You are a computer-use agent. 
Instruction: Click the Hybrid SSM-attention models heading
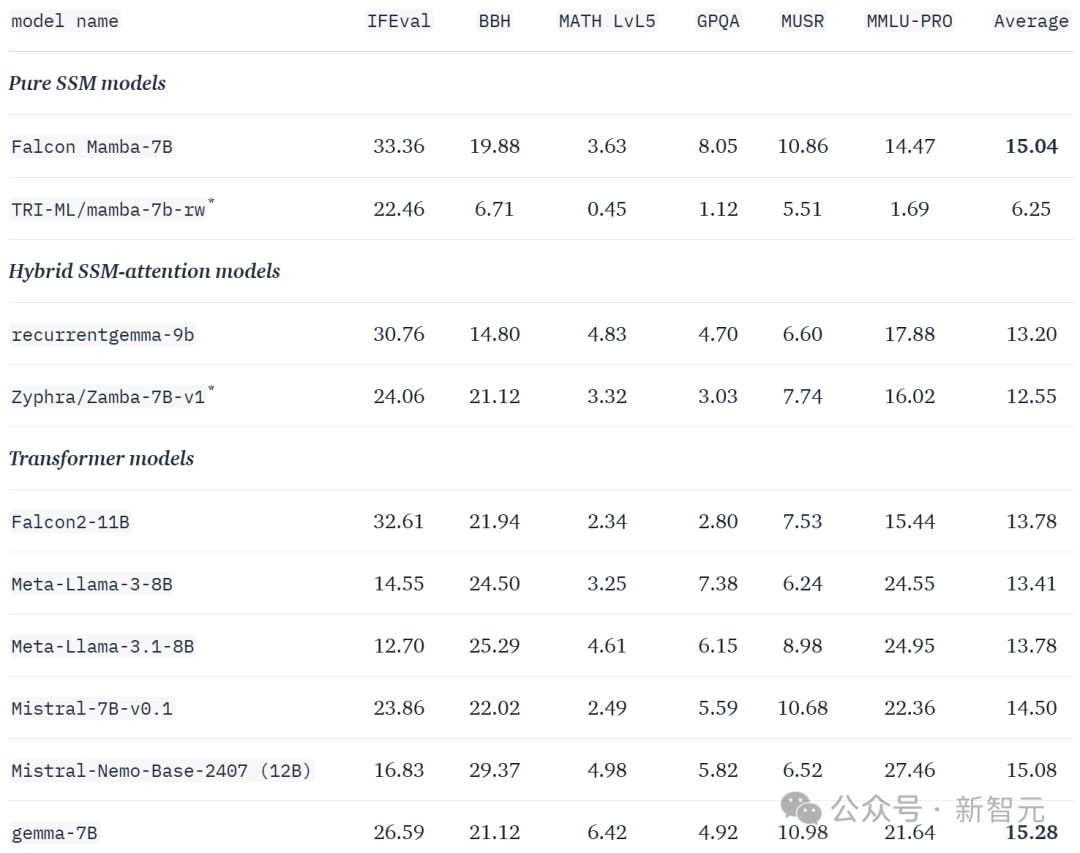[145, 271]
